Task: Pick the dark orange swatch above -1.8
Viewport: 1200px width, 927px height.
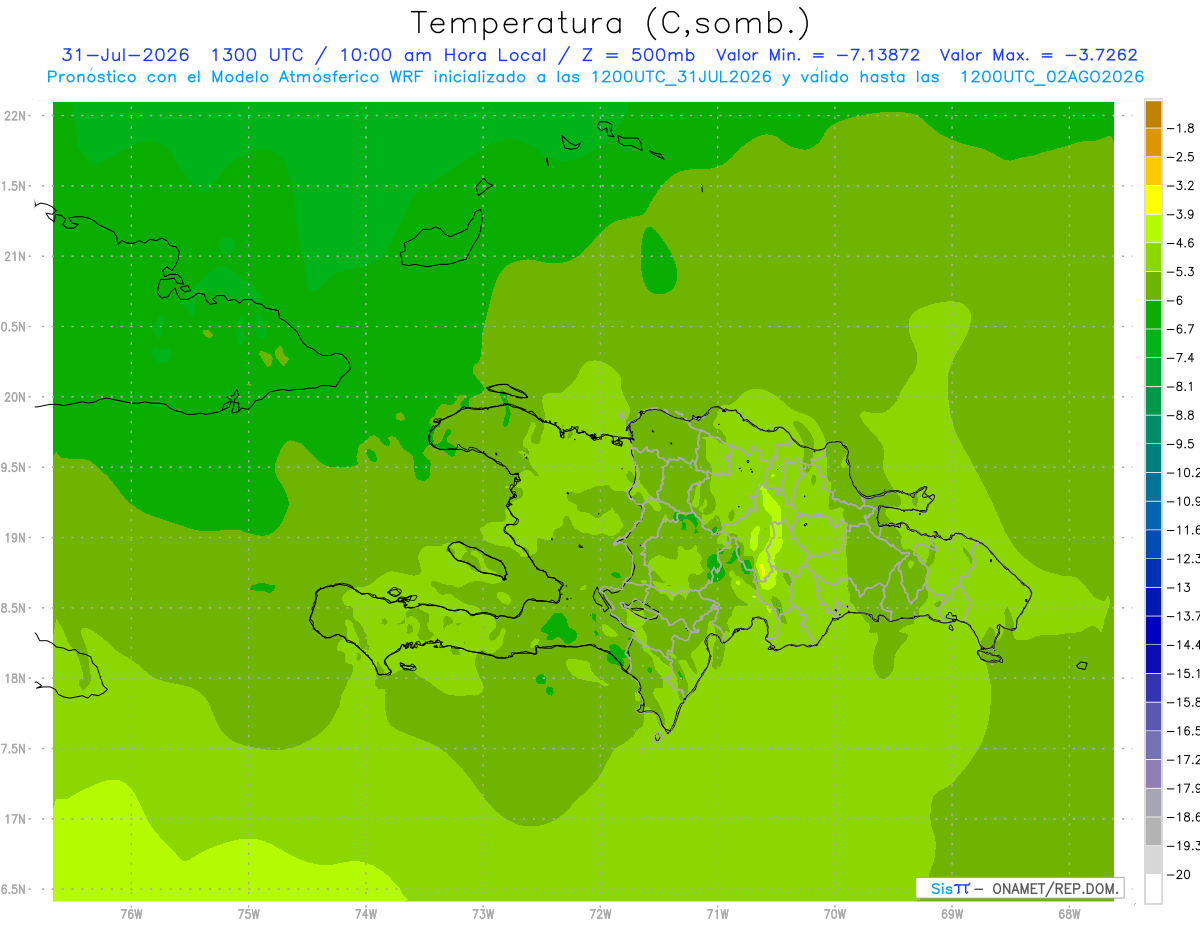Action: [1153, 114]
